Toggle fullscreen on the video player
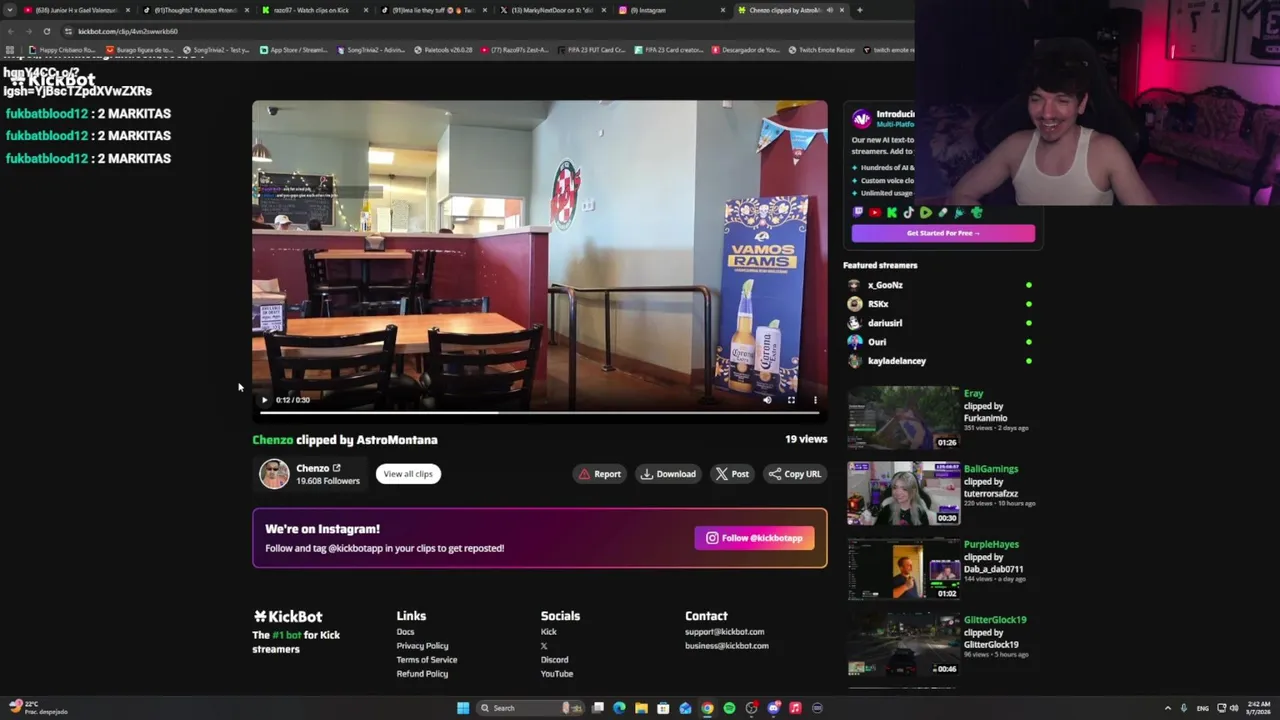Image resolution: width=1280 pixels, height=720 pixels. pos(791,400)
